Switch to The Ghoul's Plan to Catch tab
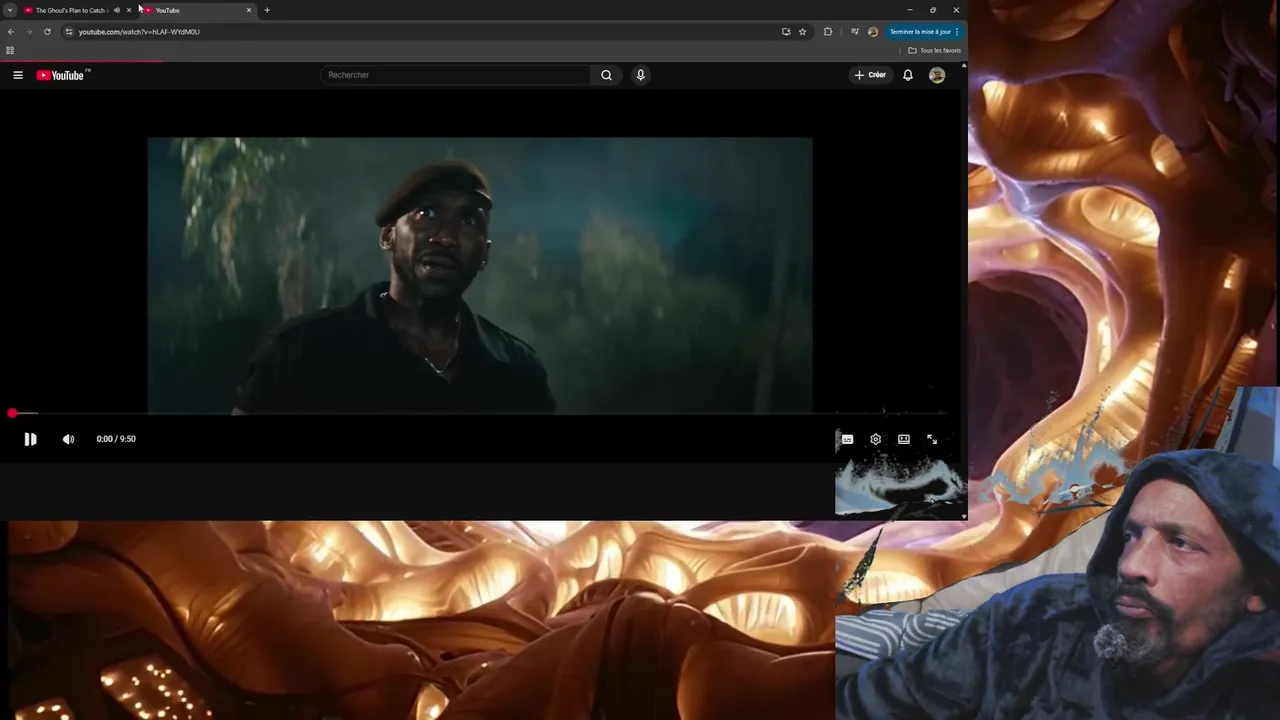 click(70, 10)
